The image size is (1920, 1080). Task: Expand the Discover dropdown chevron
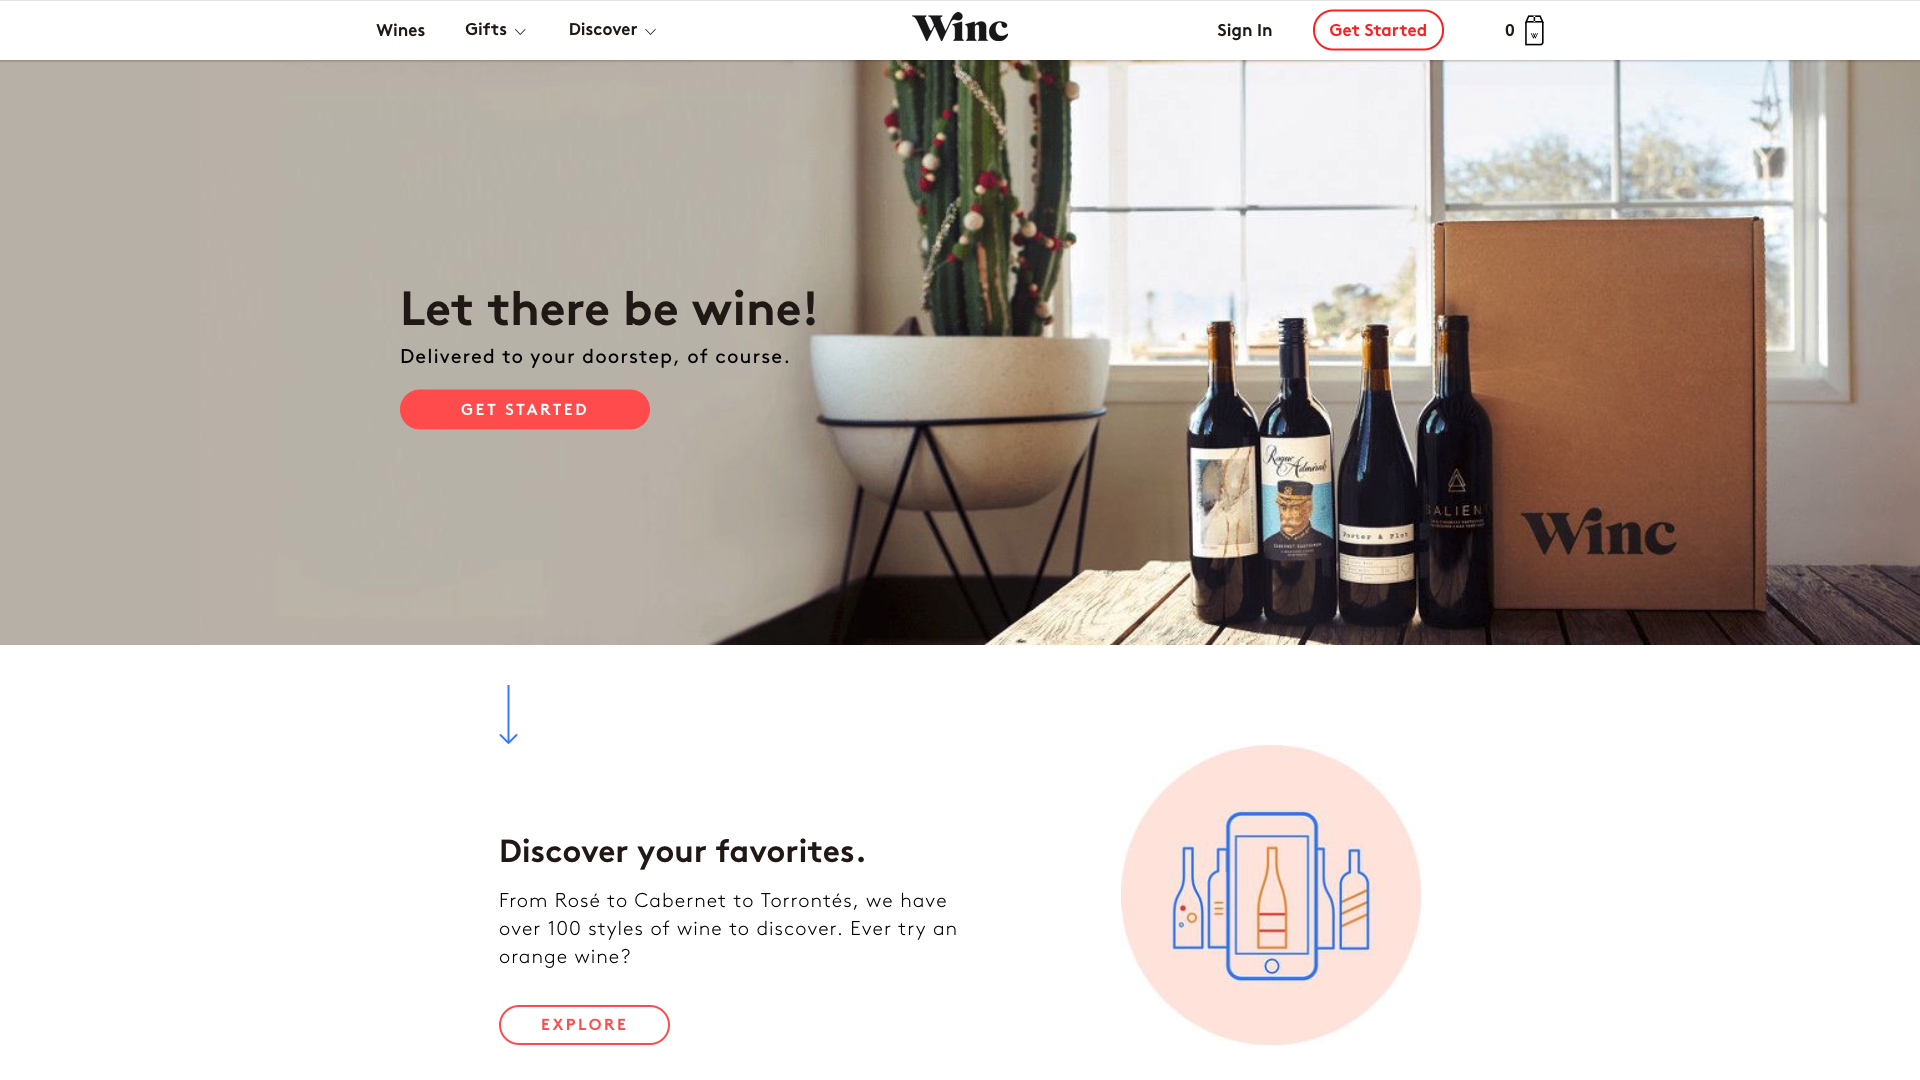pyautogui.click(x=650, y=32)
